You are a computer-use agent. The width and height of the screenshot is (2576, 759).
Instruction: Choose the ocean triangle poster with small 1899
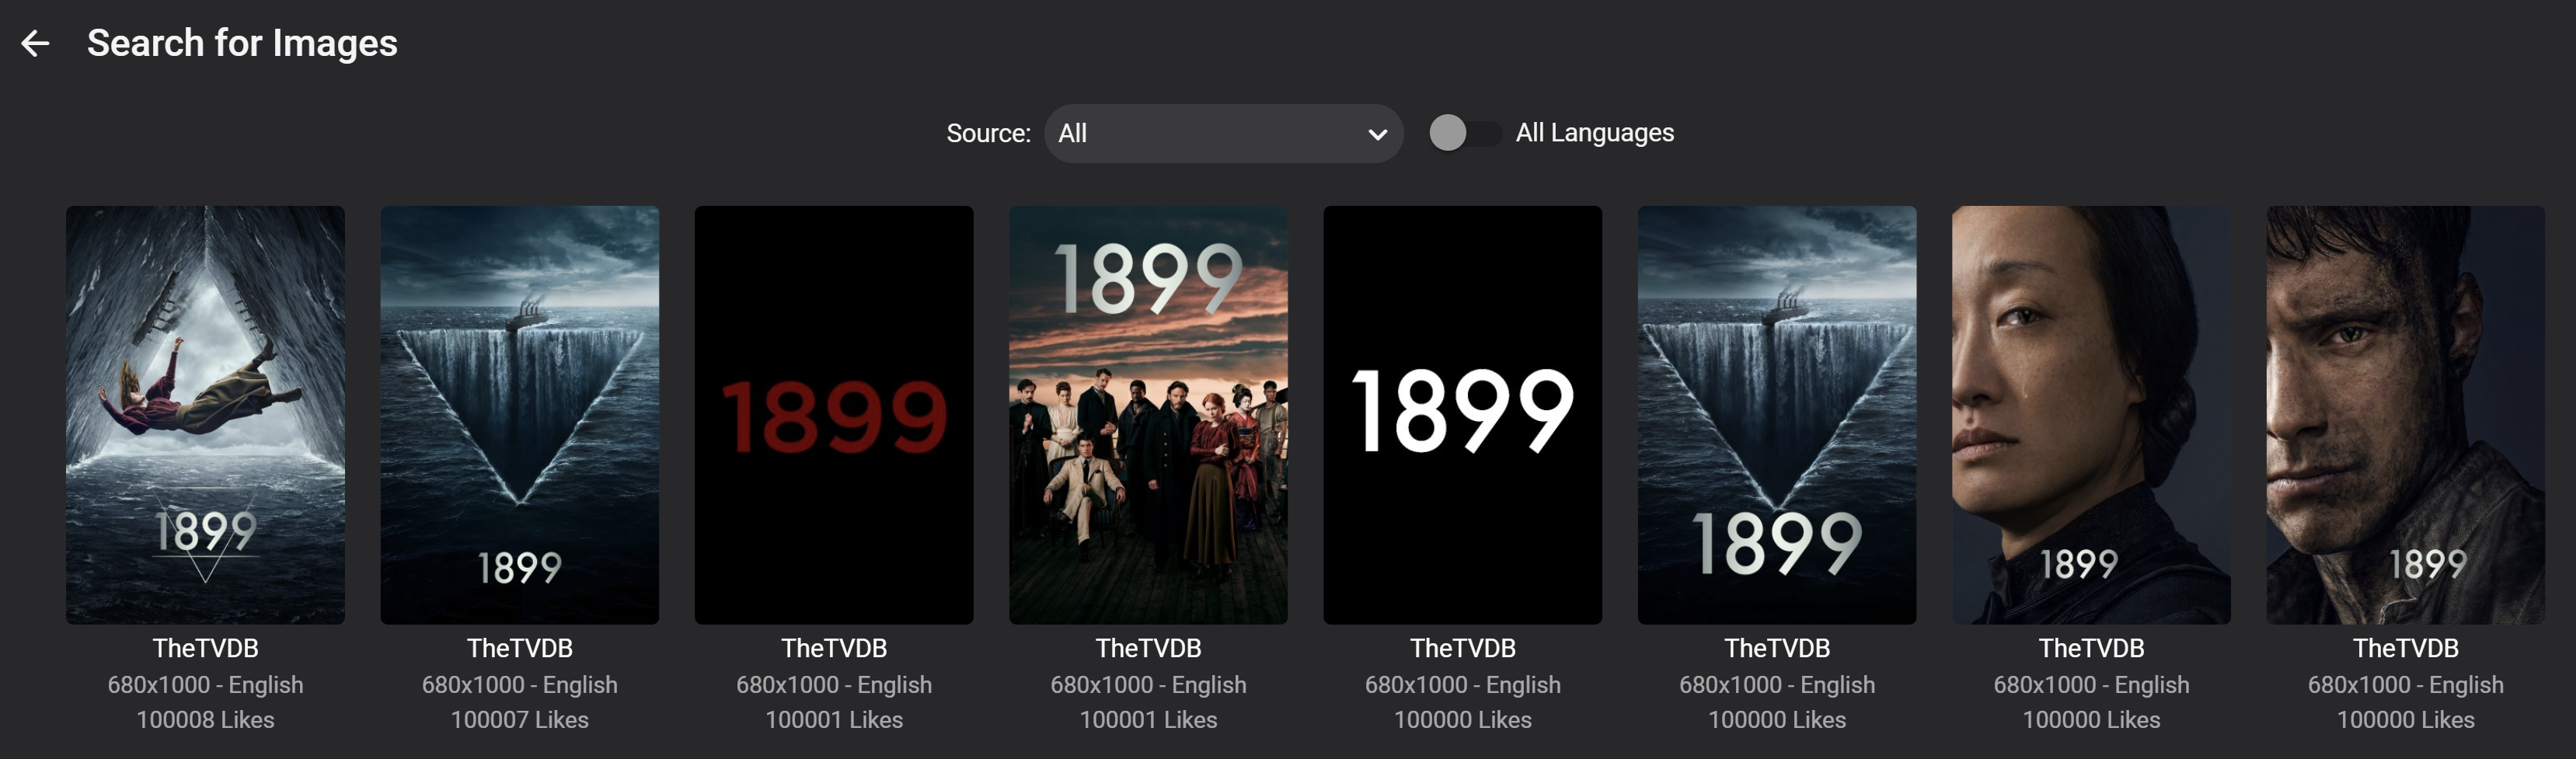(519, 414)
